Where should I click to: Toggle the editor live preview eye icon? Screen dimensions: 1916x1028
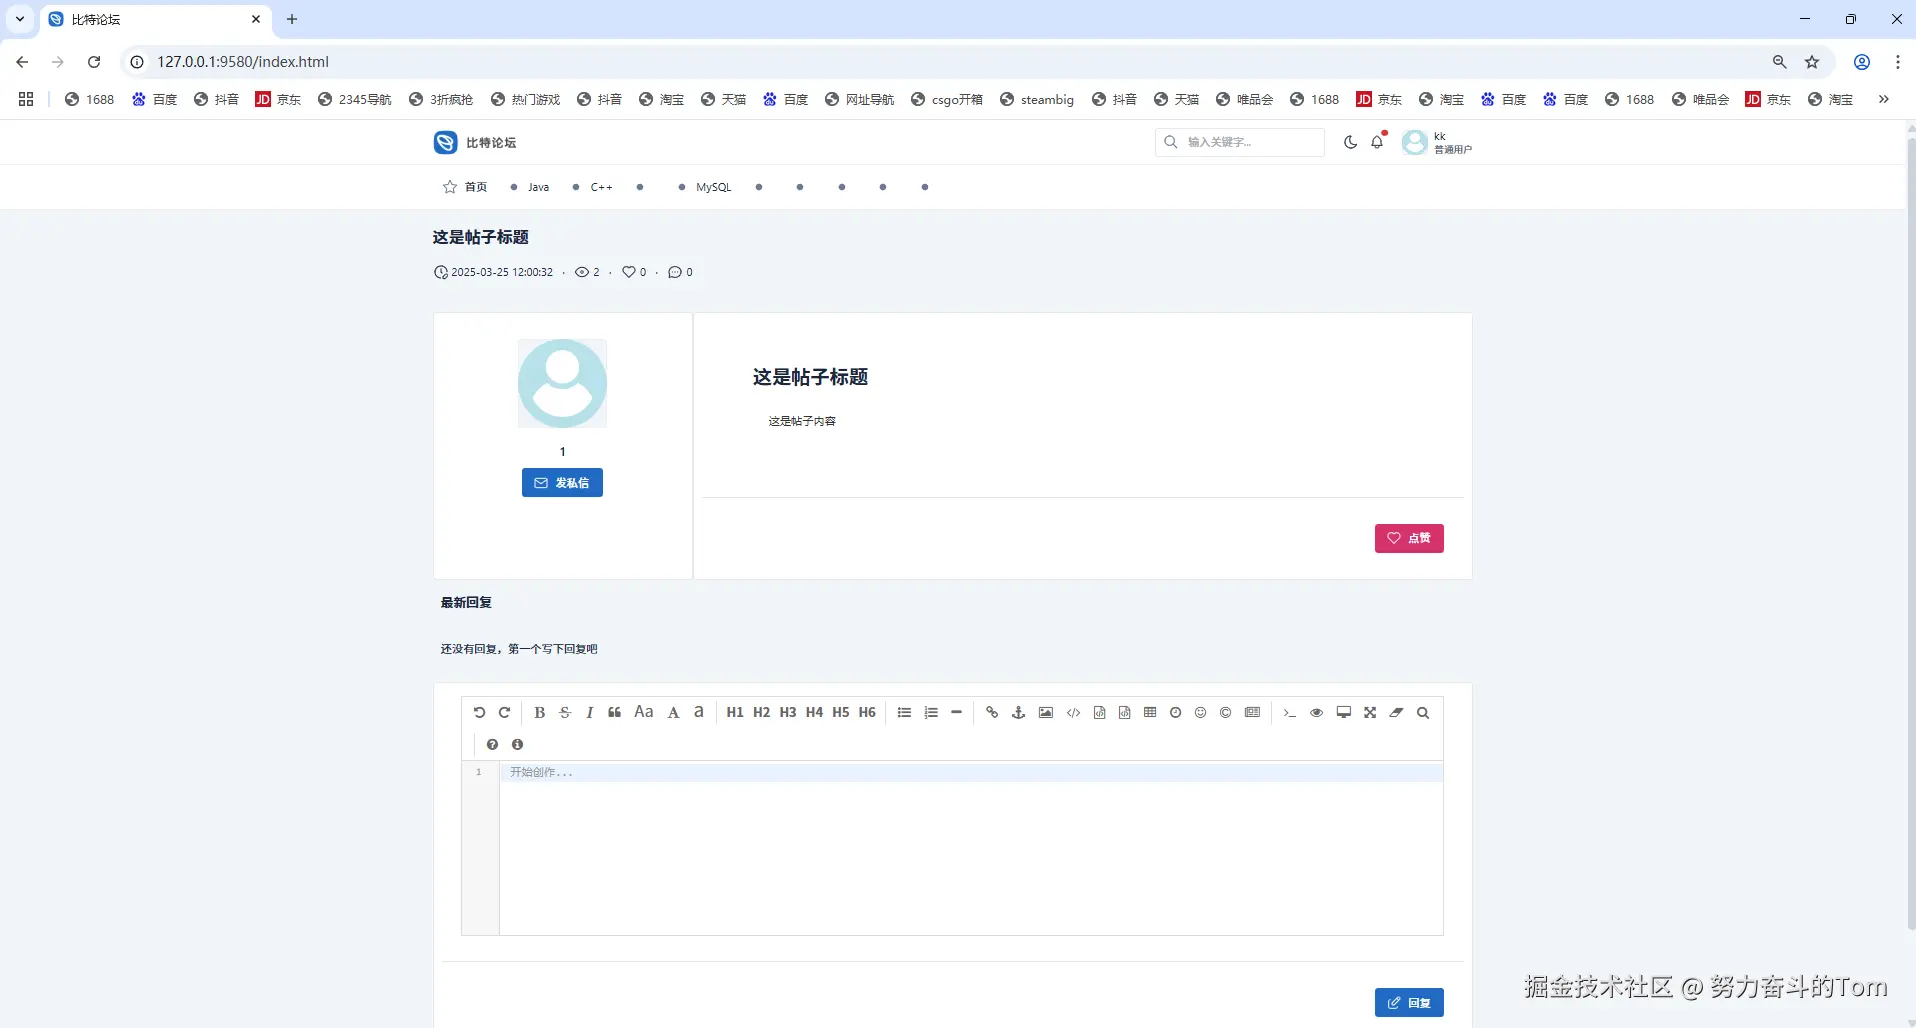pyautogui.click(x=1316, y=713)
